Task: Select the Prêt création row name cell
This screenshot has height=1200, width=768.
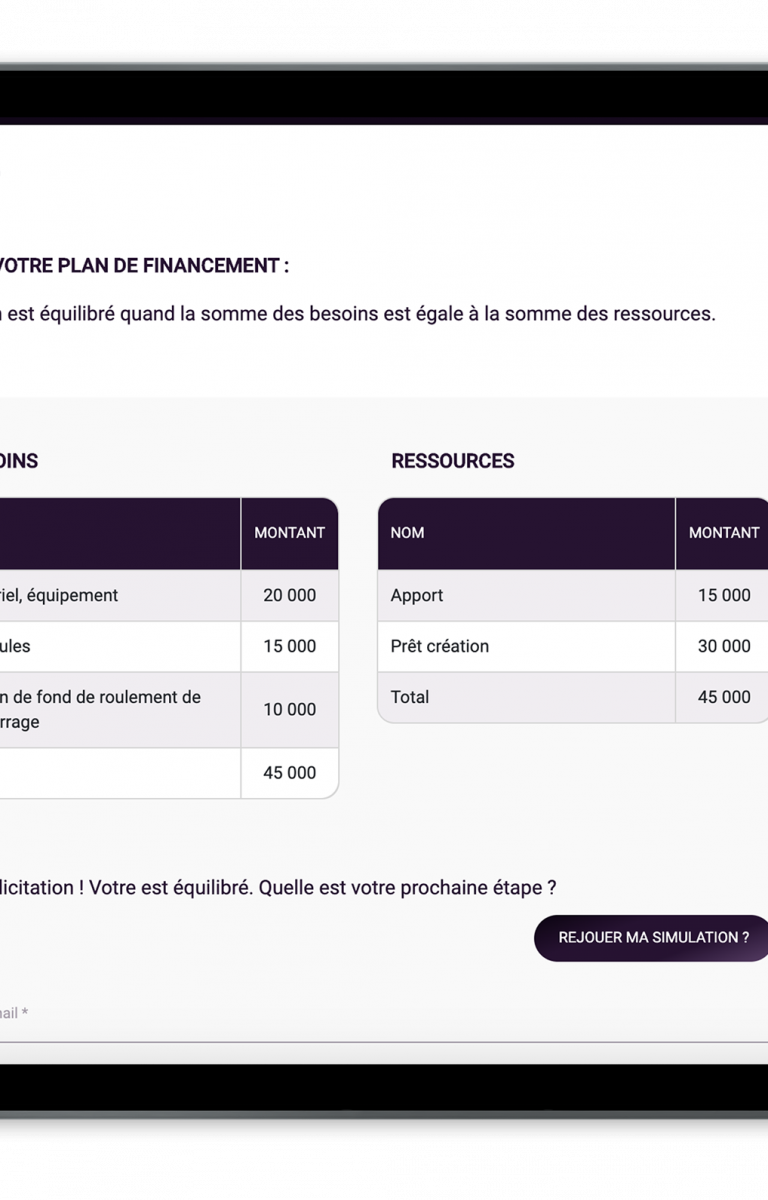Action: click(x=526, y=646)
